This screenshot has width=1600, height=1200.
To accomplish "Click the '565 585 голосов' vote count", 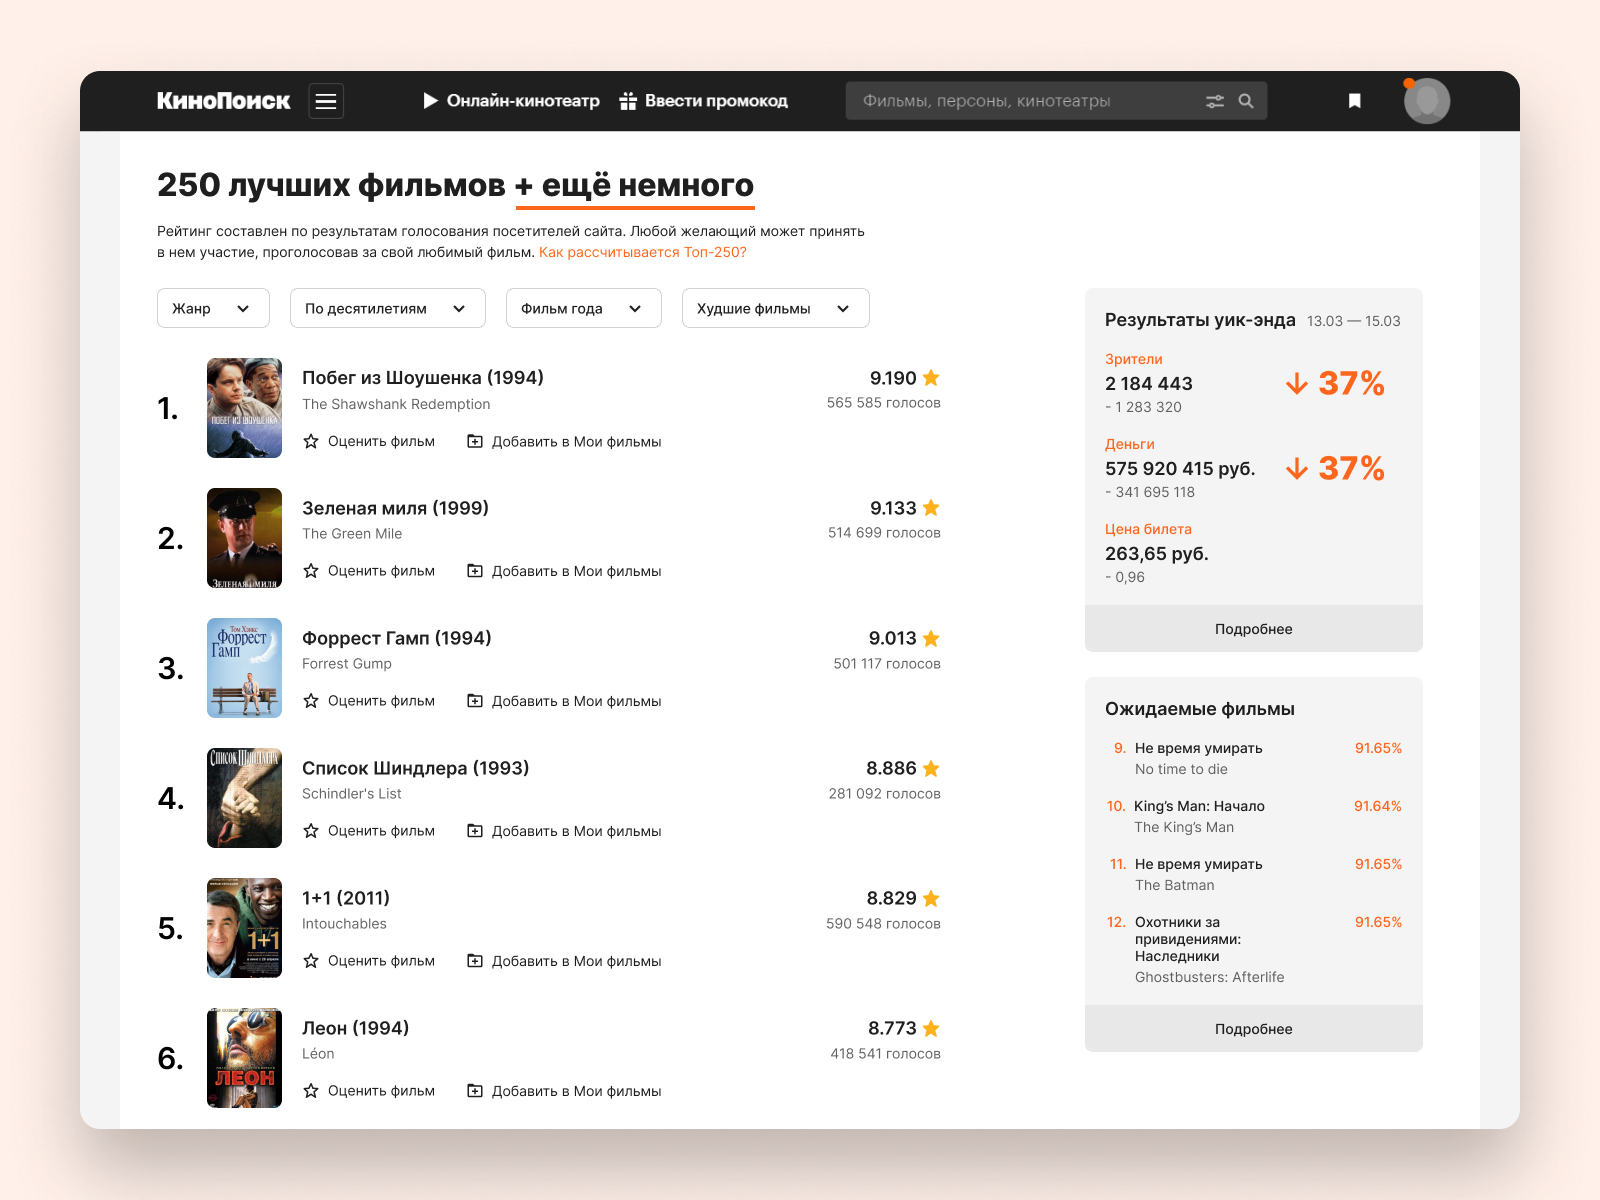I will pyautogui.click(x=884, y=403).
